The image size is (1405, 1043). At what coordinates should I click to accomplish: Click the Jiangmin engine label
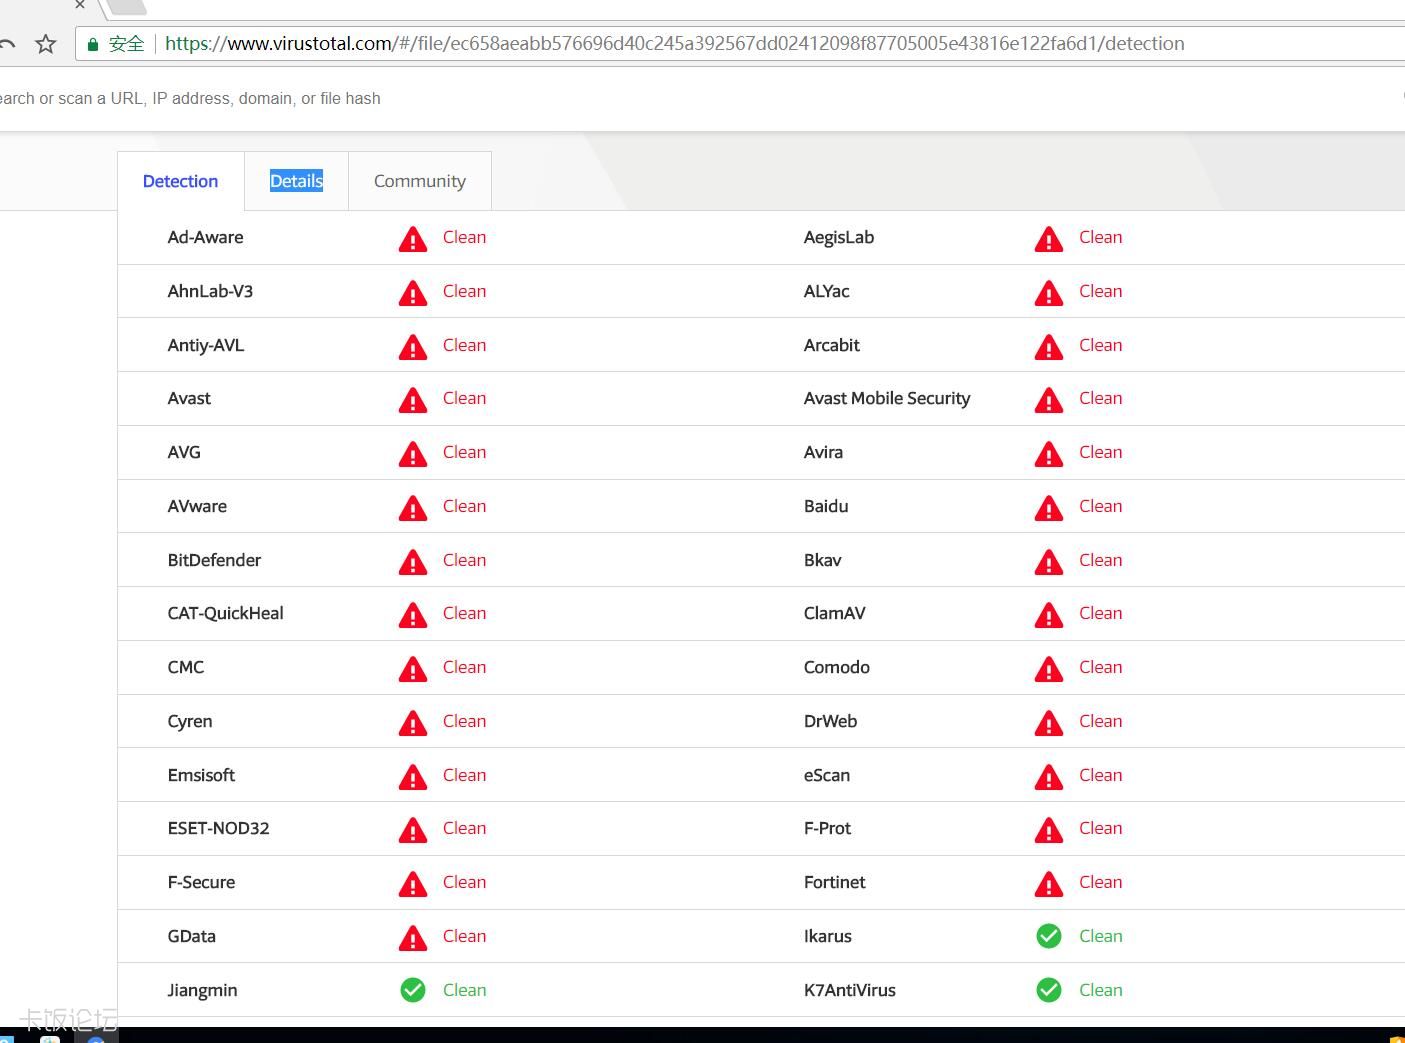pyautogui.click(x=203, y=990)
